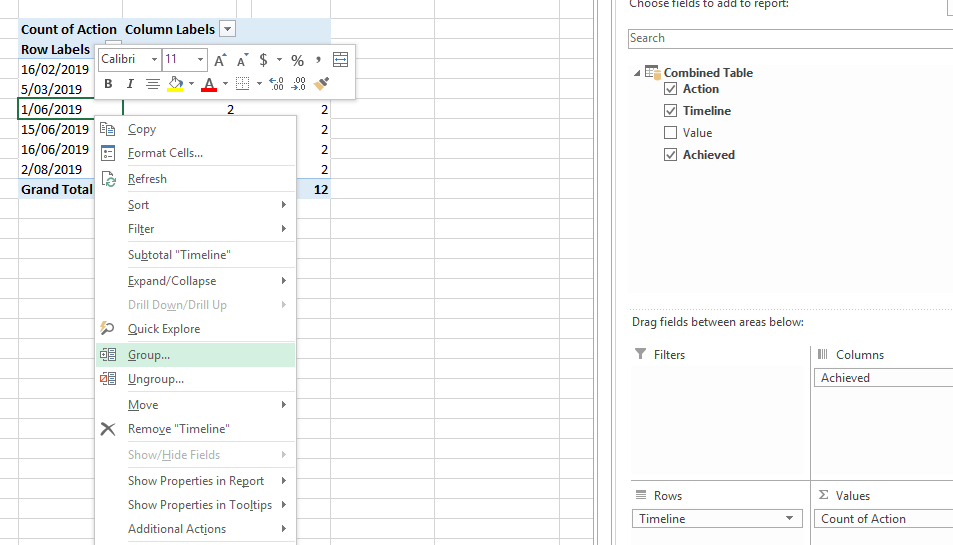Screen dimensions: 953x545
Task: Apply accounting dollar number format
Action: [263, 60]
